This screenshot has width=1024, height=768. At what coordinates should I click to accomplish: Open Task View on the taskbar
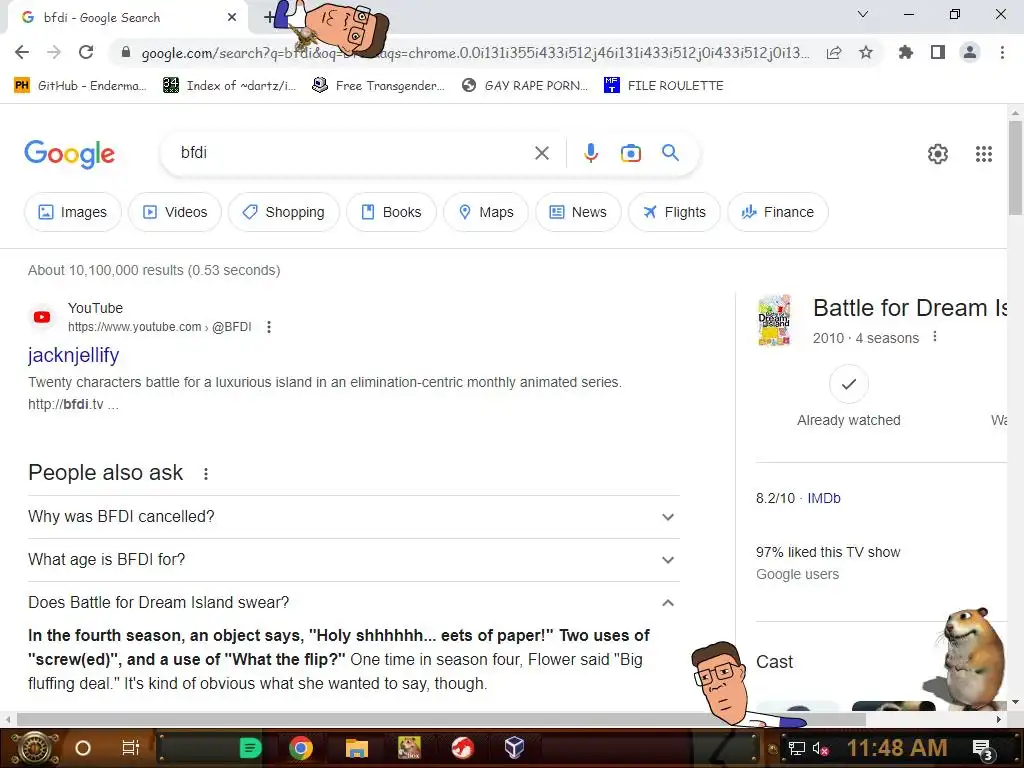(x=131, y=748)
